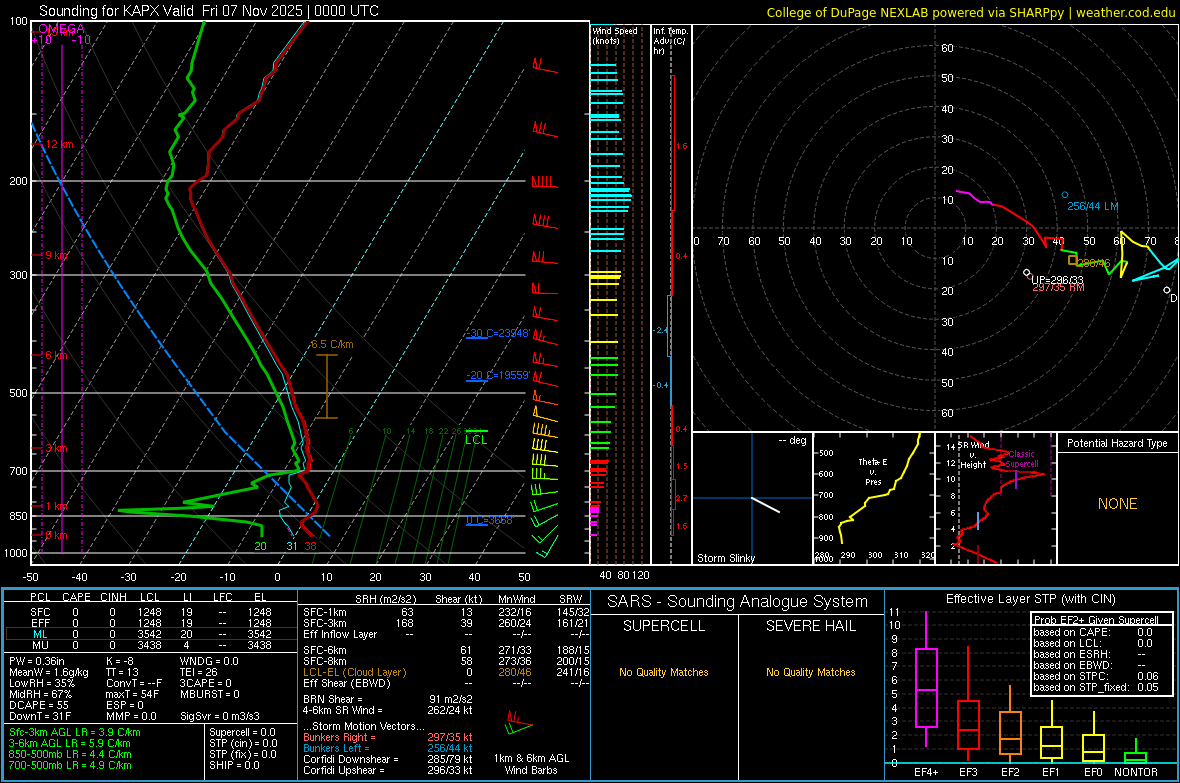Click the Prob EF2+ Given Supercell heading
This screenshot has width=1180, height=783.
(1096, 620)
